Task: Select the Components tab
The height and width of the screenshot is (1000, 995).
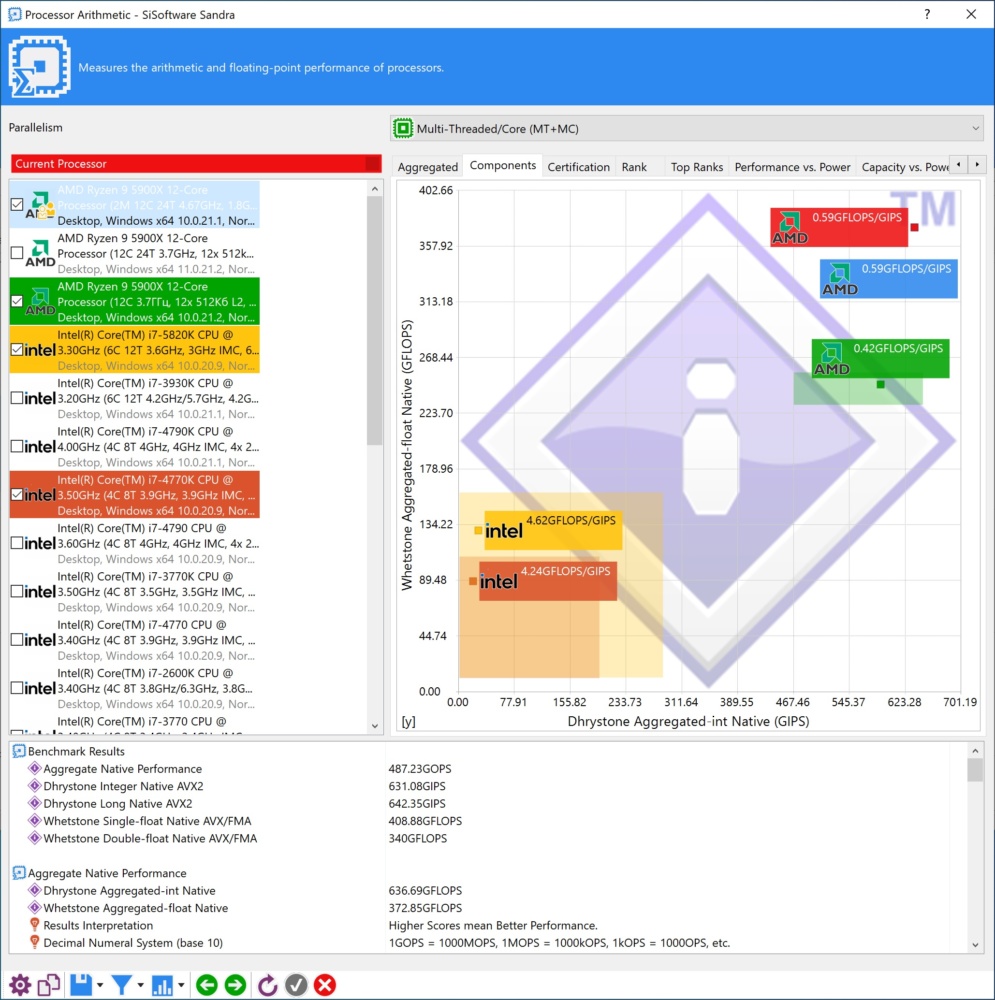Action: 503,165
